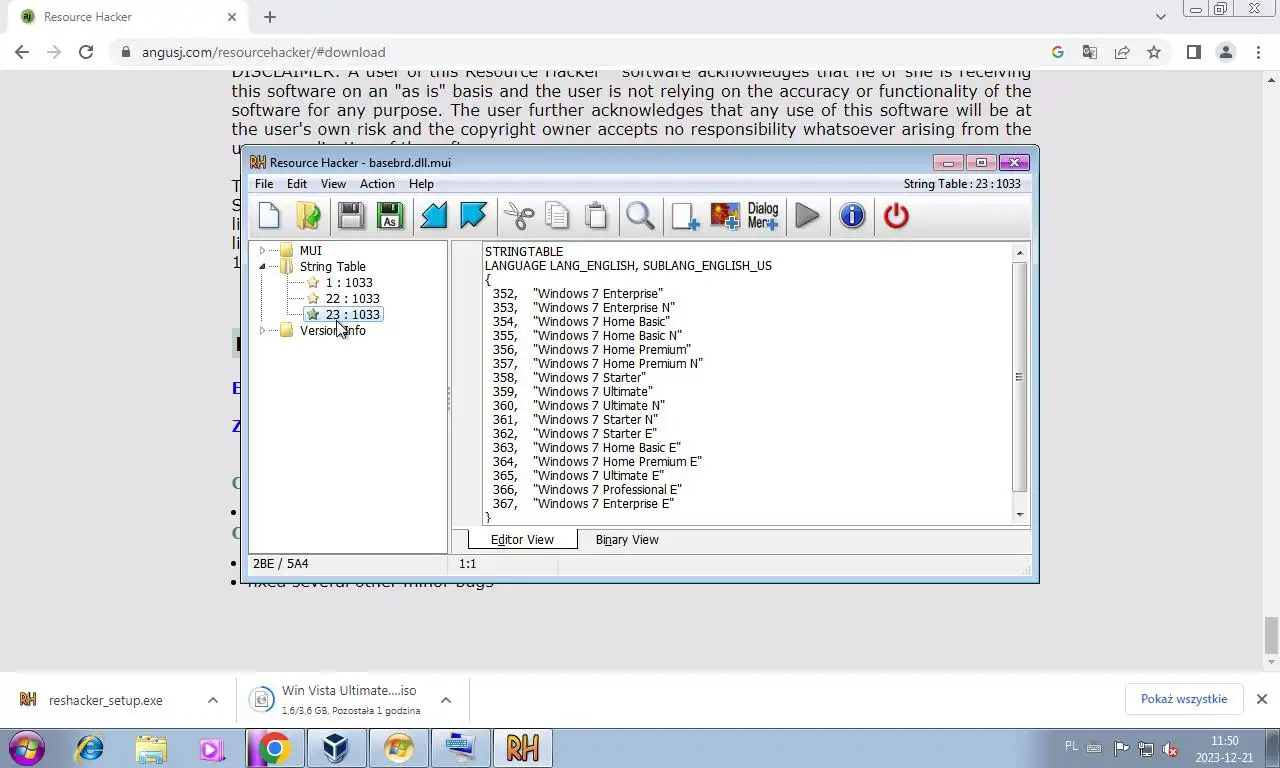
Task: Collapse the String Table tree node
Action: tap(262, 267)
